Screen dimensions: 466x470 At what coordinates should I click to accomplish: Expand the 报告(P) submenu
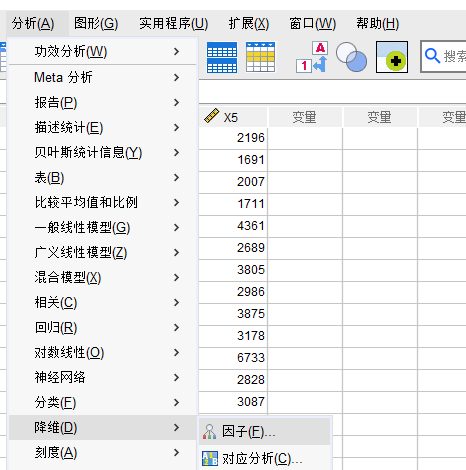pyautogui.click(x=102, y=102)
